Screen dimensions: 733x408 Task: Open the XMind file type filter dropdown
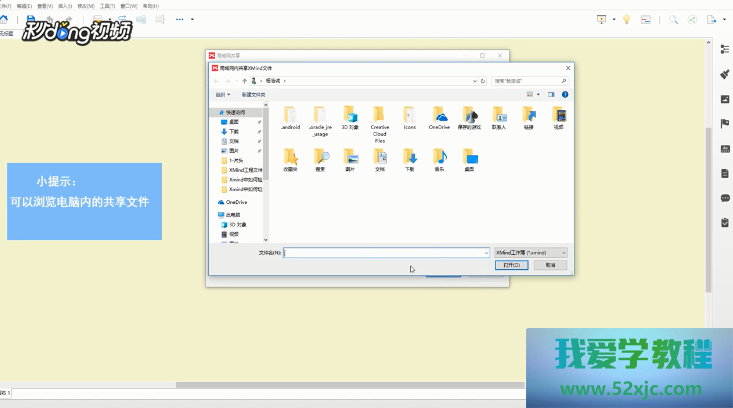[x=531, y=253]
